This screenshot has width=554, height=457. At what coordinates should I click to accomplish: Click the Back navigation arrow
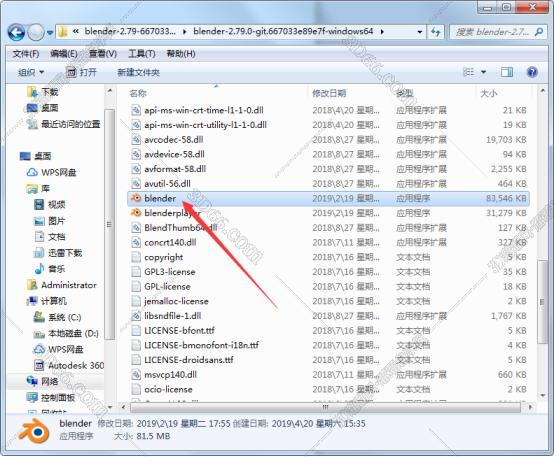click(x=16, y=32)
